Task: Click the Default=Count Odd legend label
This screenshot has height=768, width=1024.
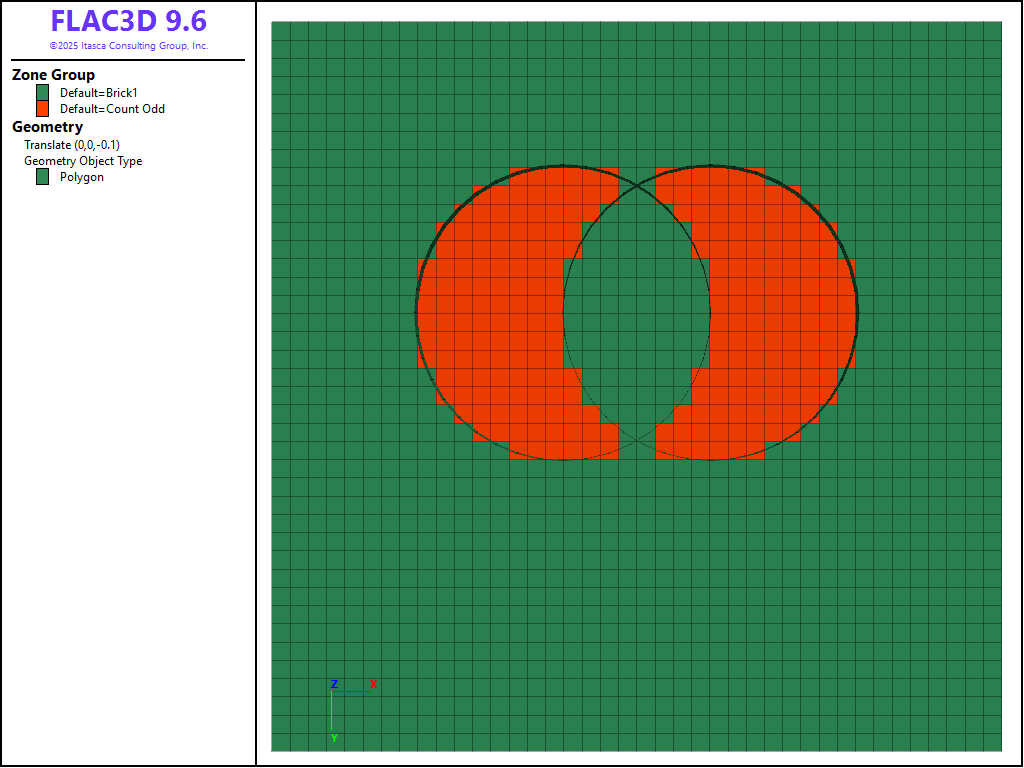Action: point(112,109)
